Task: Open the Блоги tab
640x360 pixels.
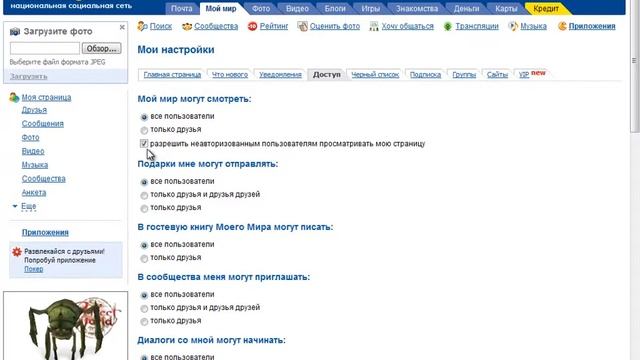Action: pos(335,8)
